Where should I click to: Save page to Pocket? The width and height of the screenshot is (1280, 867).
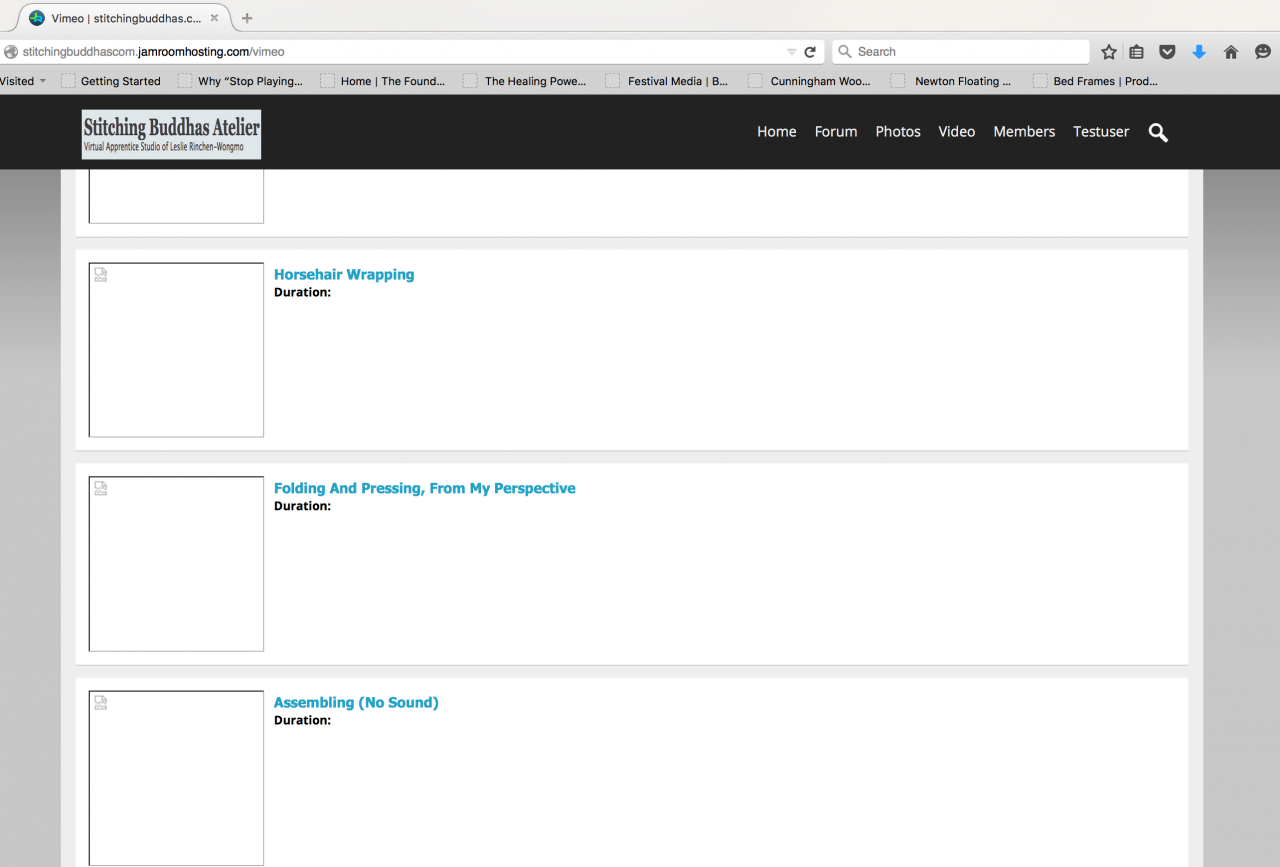pos(1167,52)
